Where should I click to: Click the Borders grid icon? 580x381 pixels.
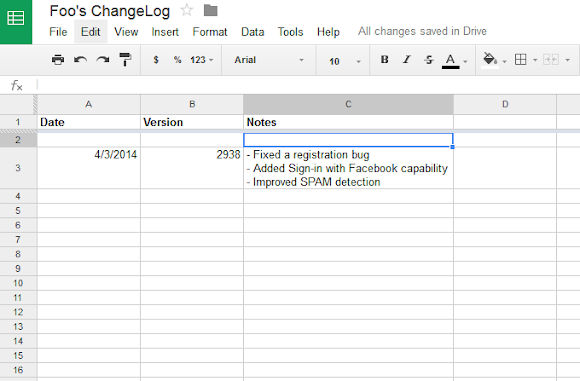pos(520,60)
